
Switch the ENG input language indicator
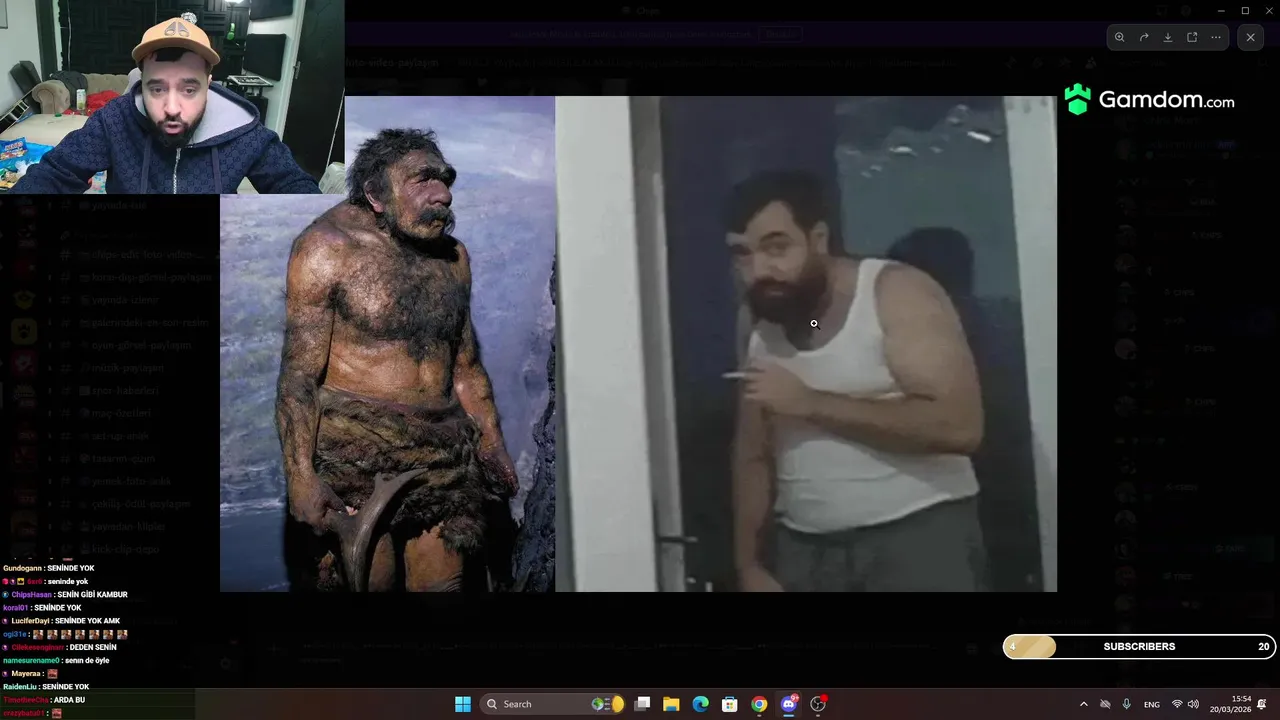point(1152,704)
